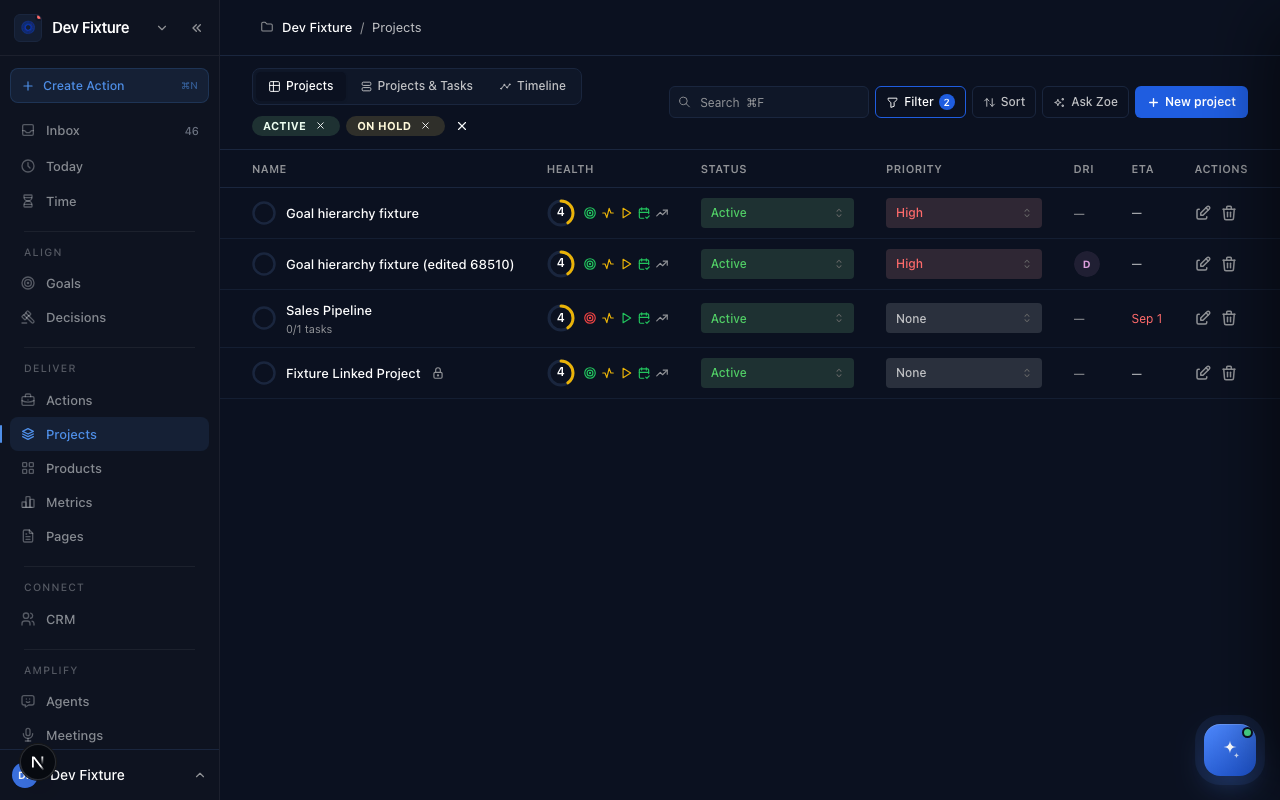This screenshot has width=1280, height=800.
Task: Click the red target icon in Sales Pipeline row
Action: (589, 318)
